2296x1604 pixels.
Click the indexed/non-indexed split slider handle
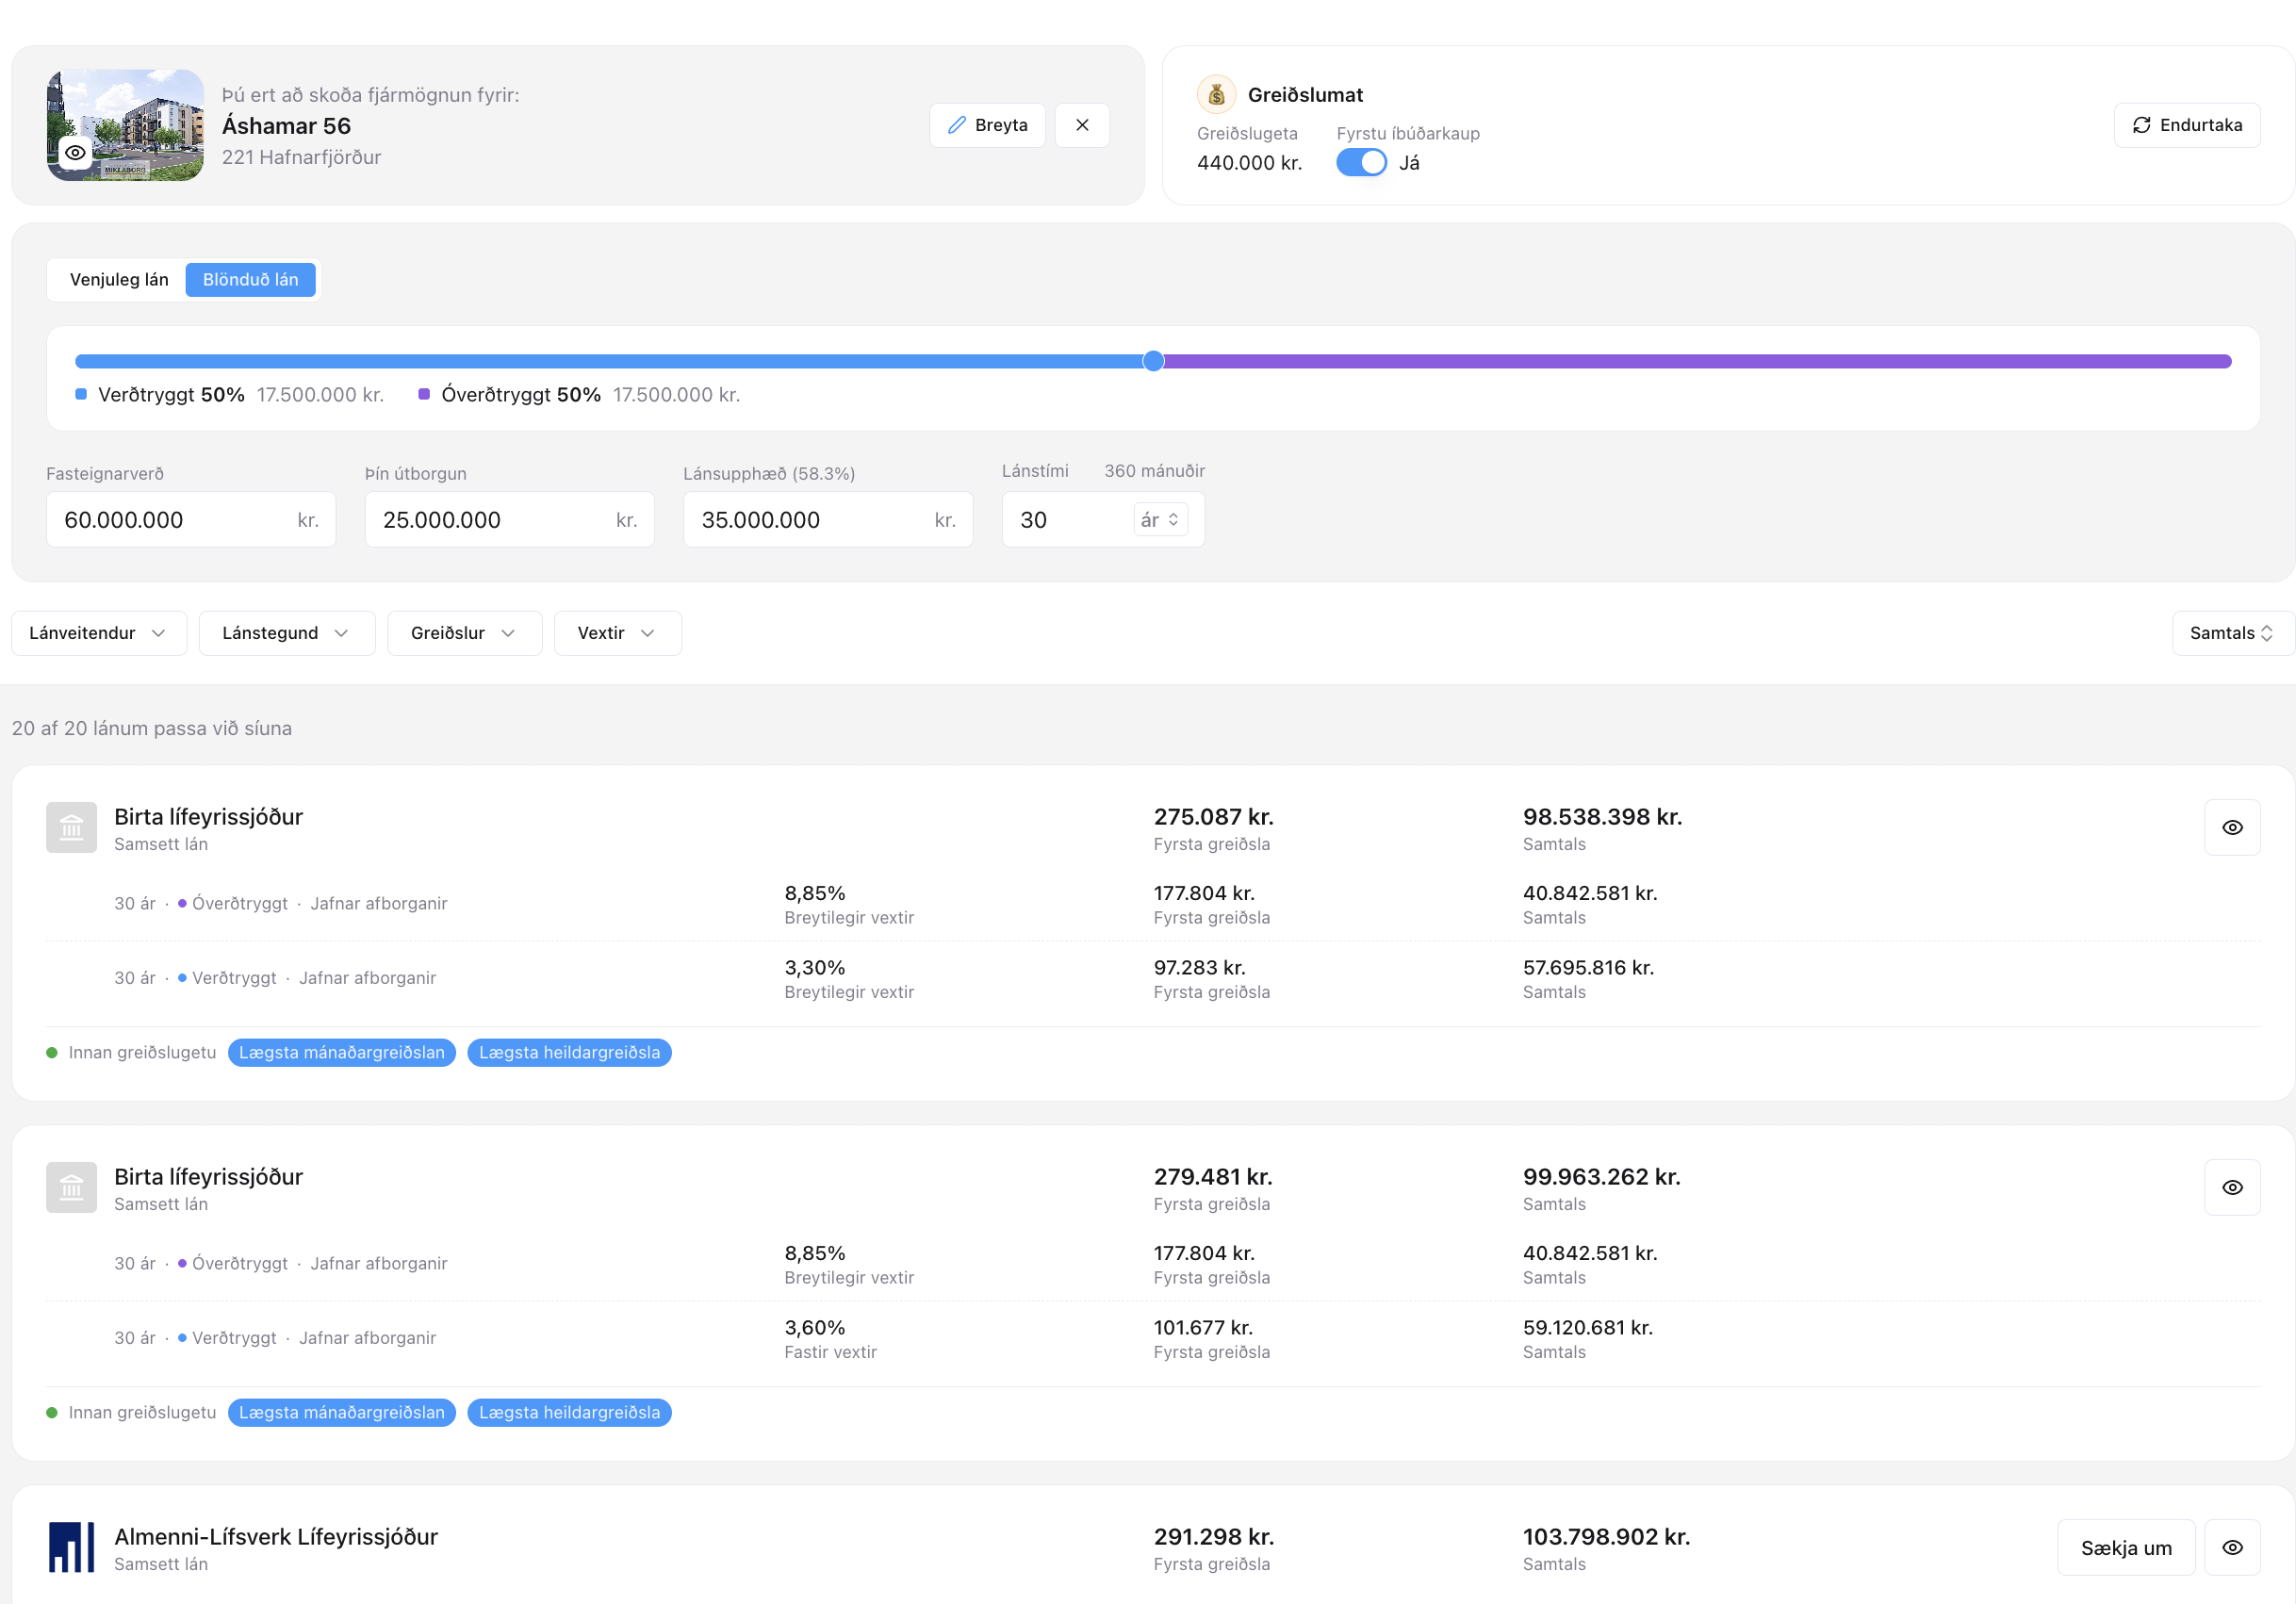click(x=1153, y=361)
